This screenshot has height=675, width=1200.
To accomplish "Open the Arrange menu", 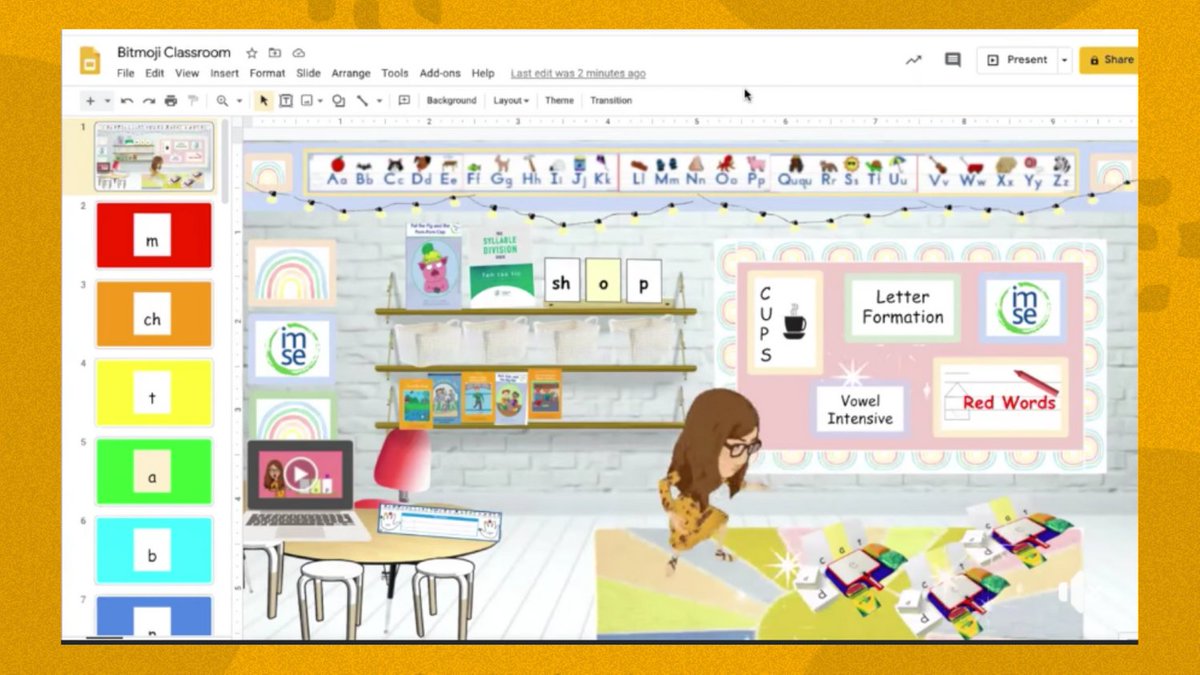I will (351, 74).
